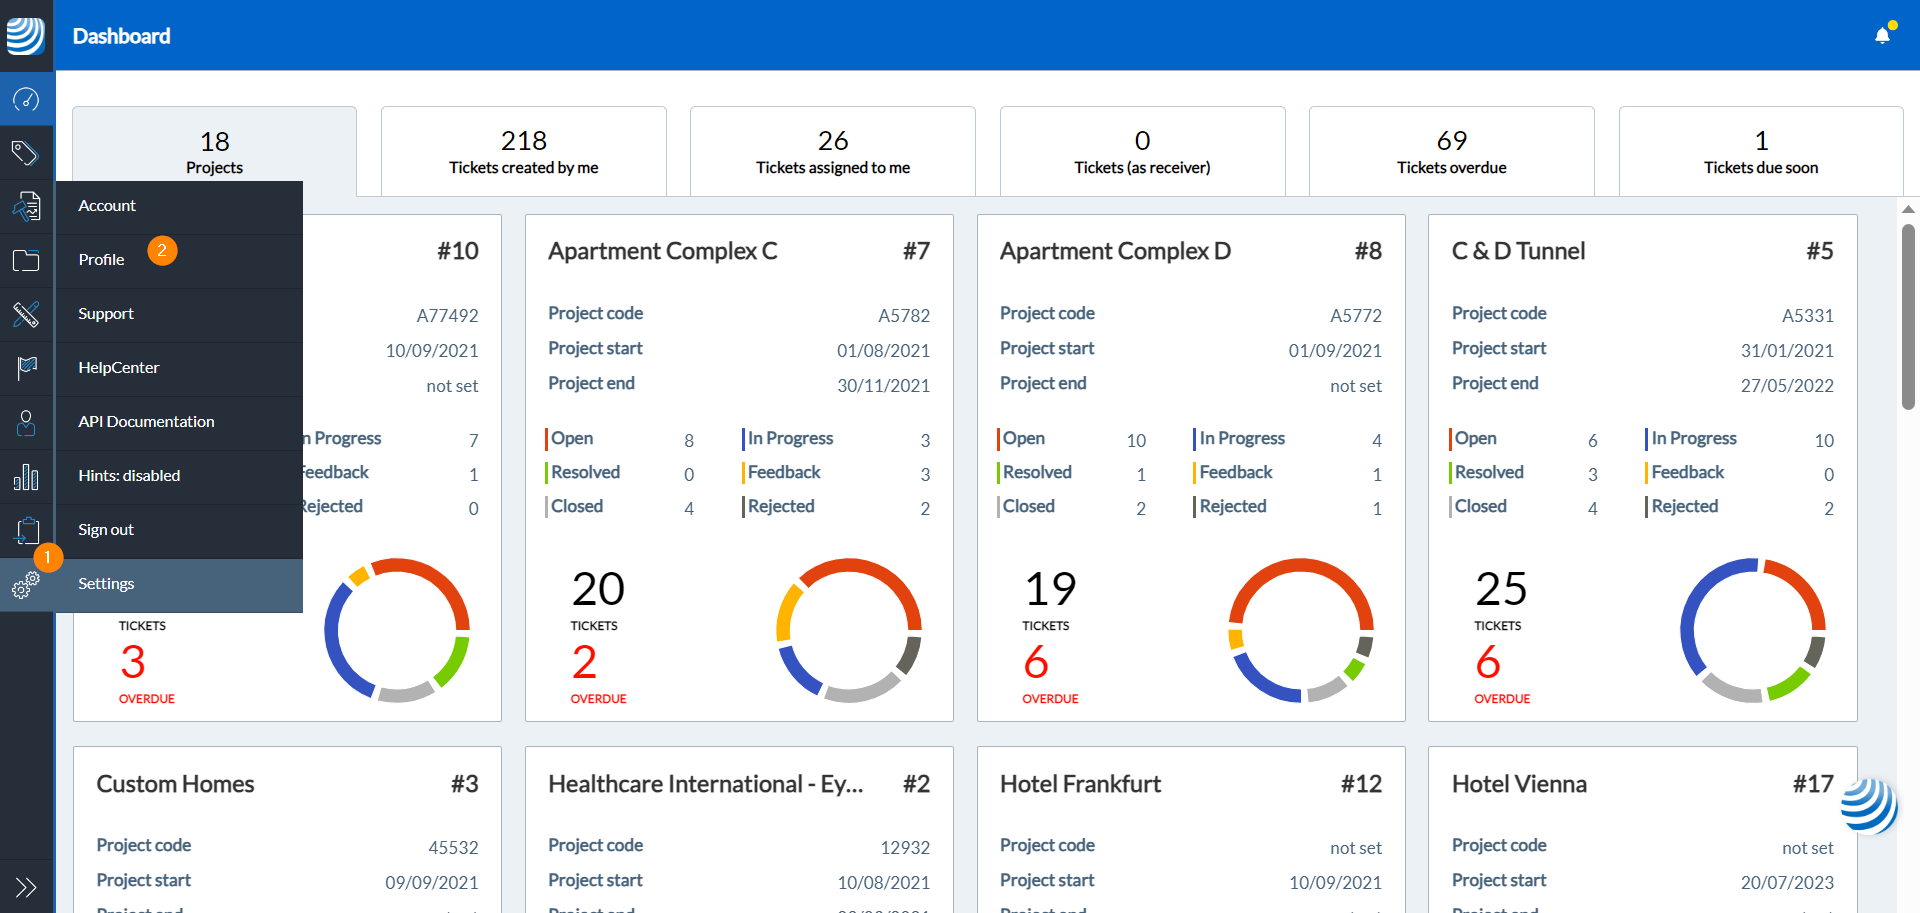The height and width of the screenshot is (913, 1920).
Task: Open the user person sidebar icon
Action: (26, 423)
